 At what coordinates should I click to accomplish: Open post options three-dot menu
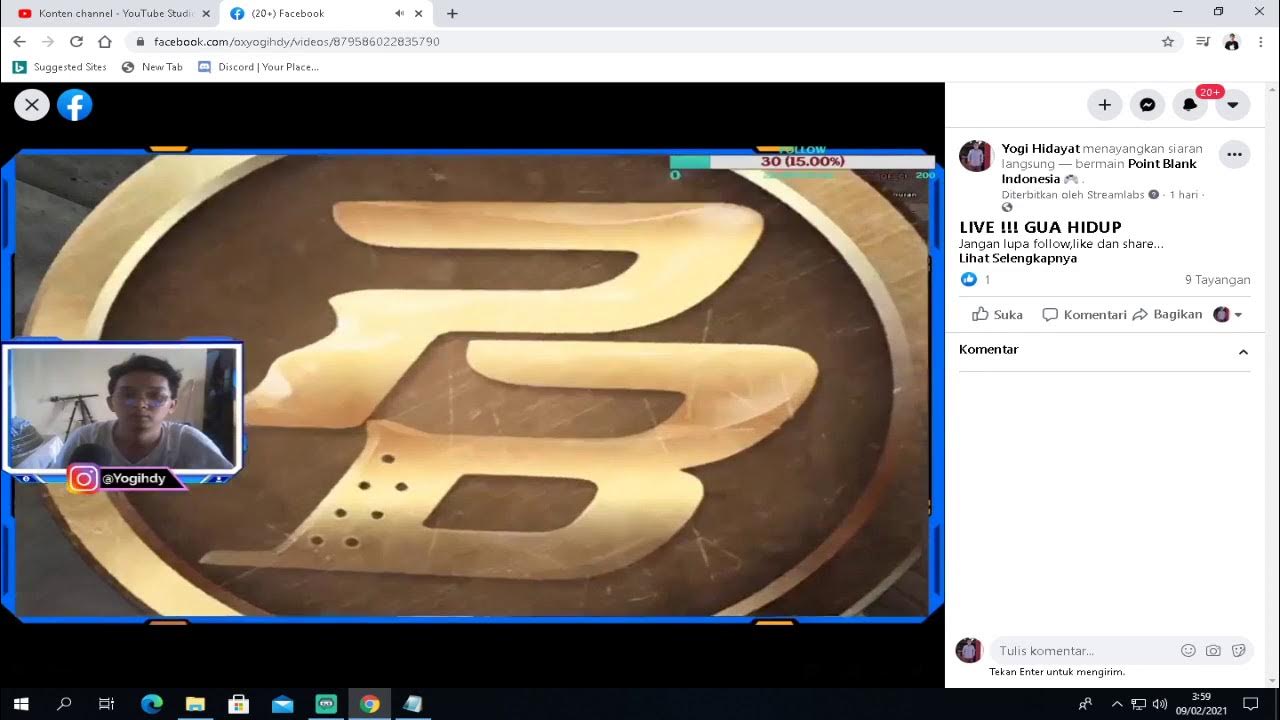(1235, 155)
